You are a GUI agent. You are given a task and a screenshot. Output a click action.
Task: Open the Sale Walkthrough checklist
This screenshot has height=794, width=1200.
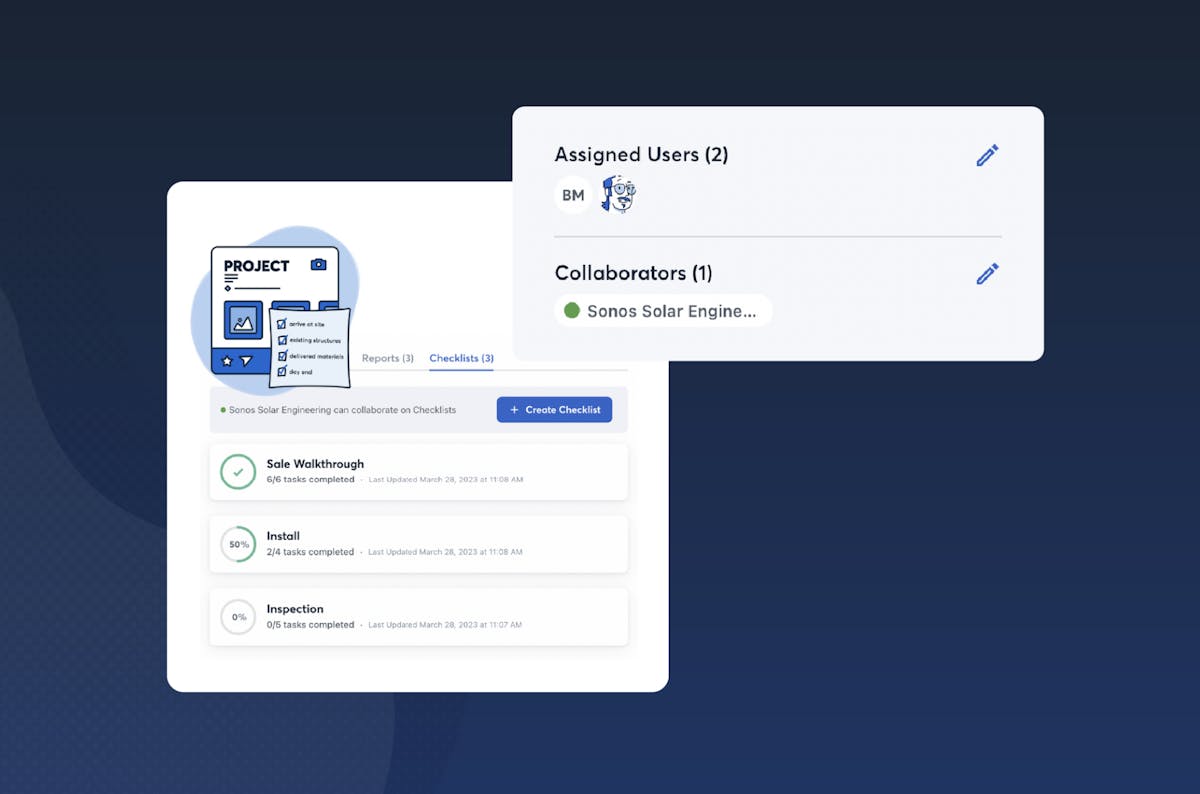point(418,472)
